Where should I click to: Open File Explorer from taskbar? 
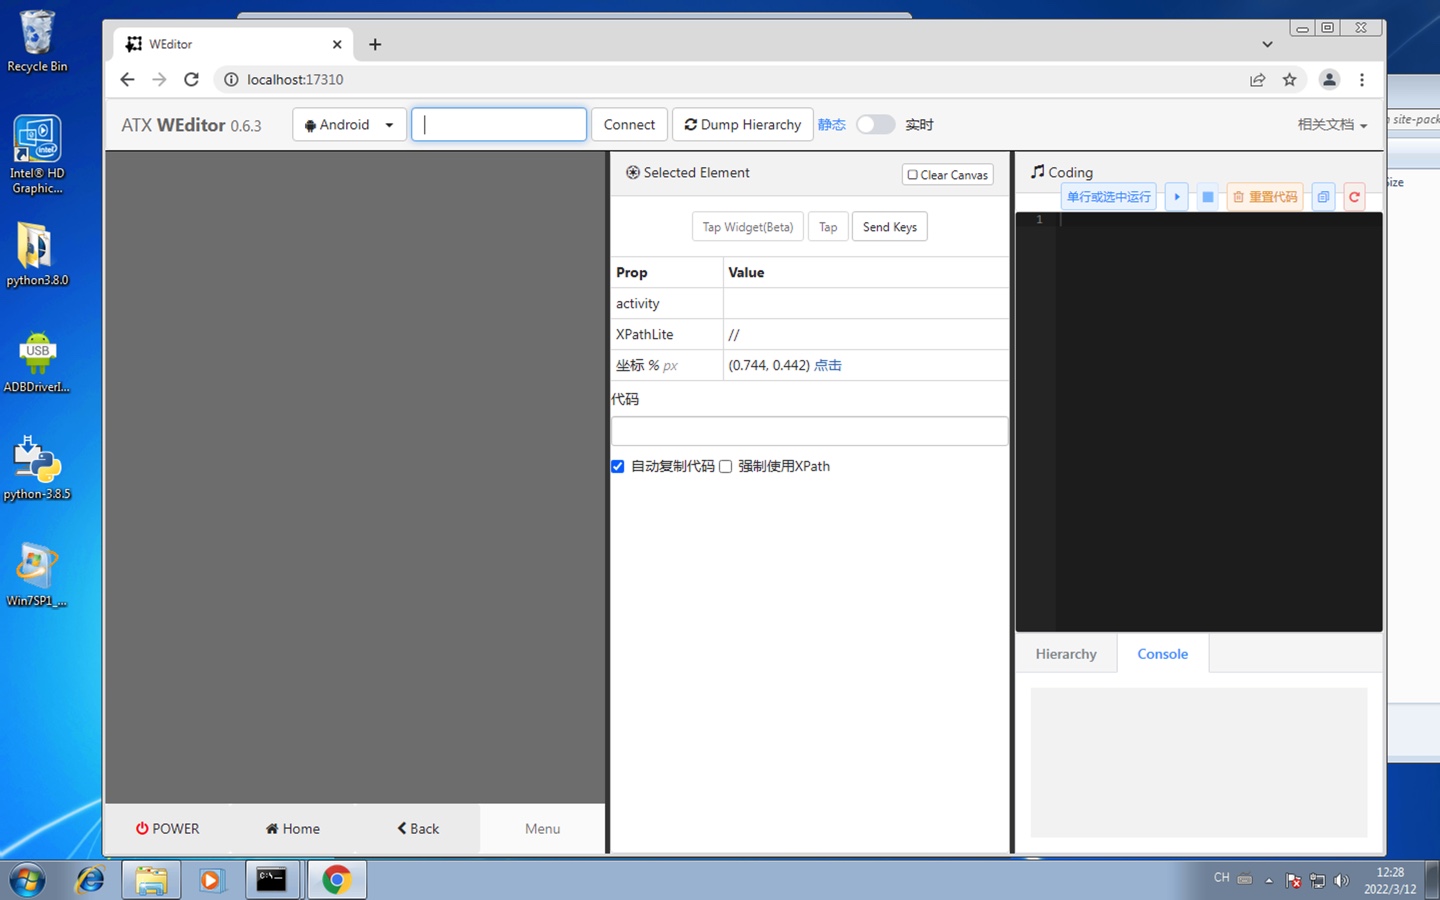[151, 880]
